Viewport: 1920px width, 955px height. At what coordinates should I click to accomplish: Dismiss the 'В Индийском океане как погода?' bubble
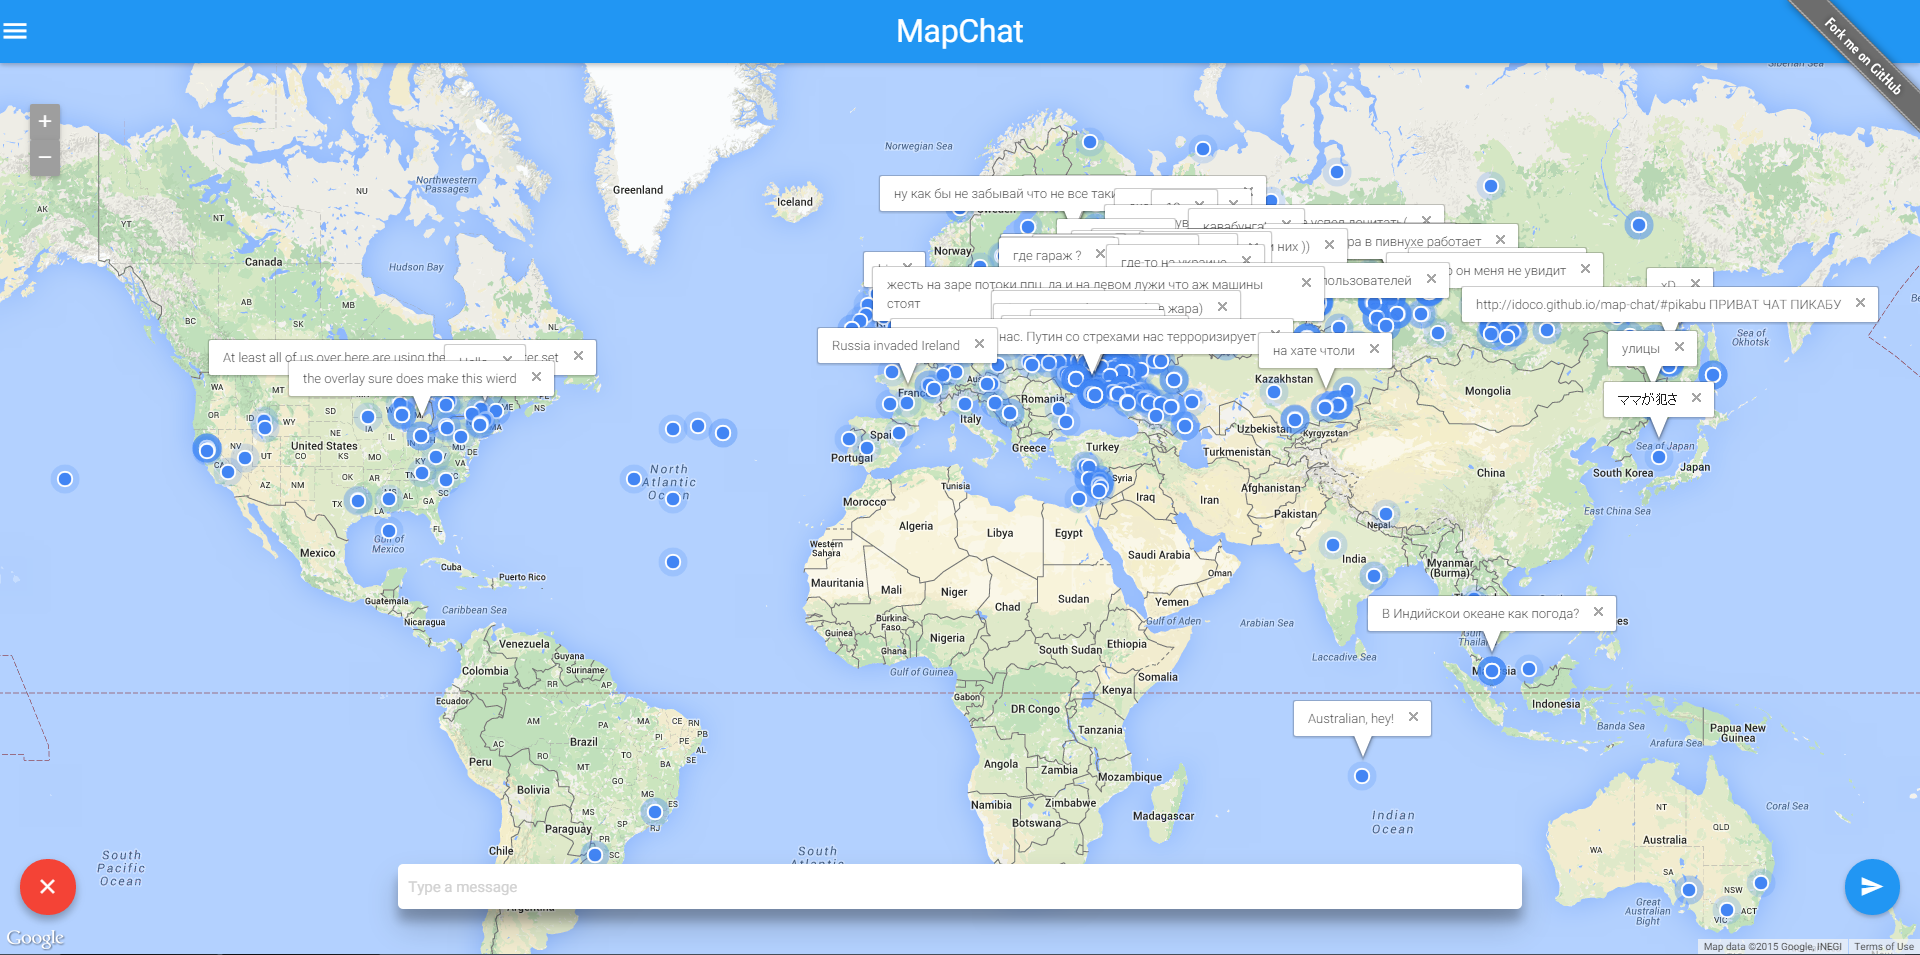[x=1598, y=612]
